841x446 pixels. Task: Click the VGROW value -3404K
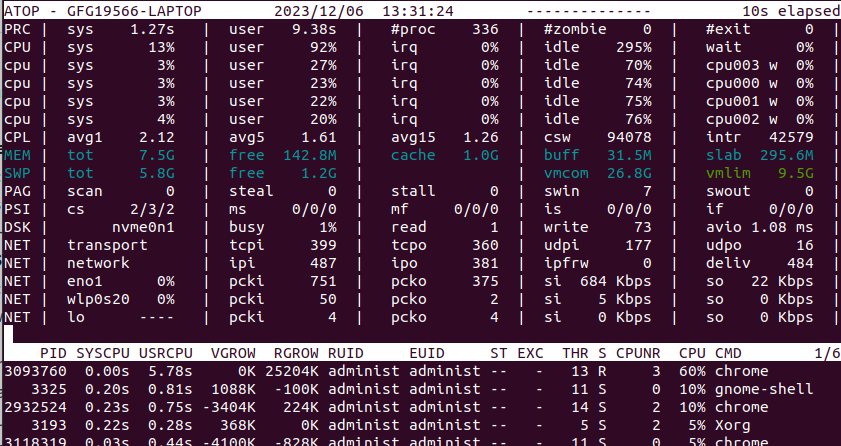click(x=229, y=407)
